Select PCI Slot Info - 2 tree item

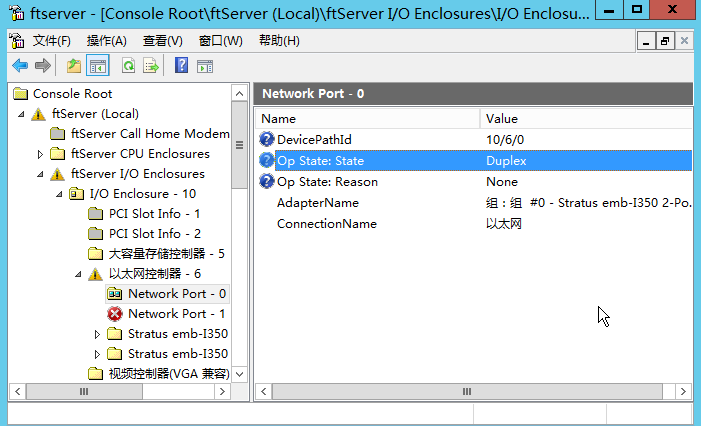pyautogui.click(x=155, y=234)
